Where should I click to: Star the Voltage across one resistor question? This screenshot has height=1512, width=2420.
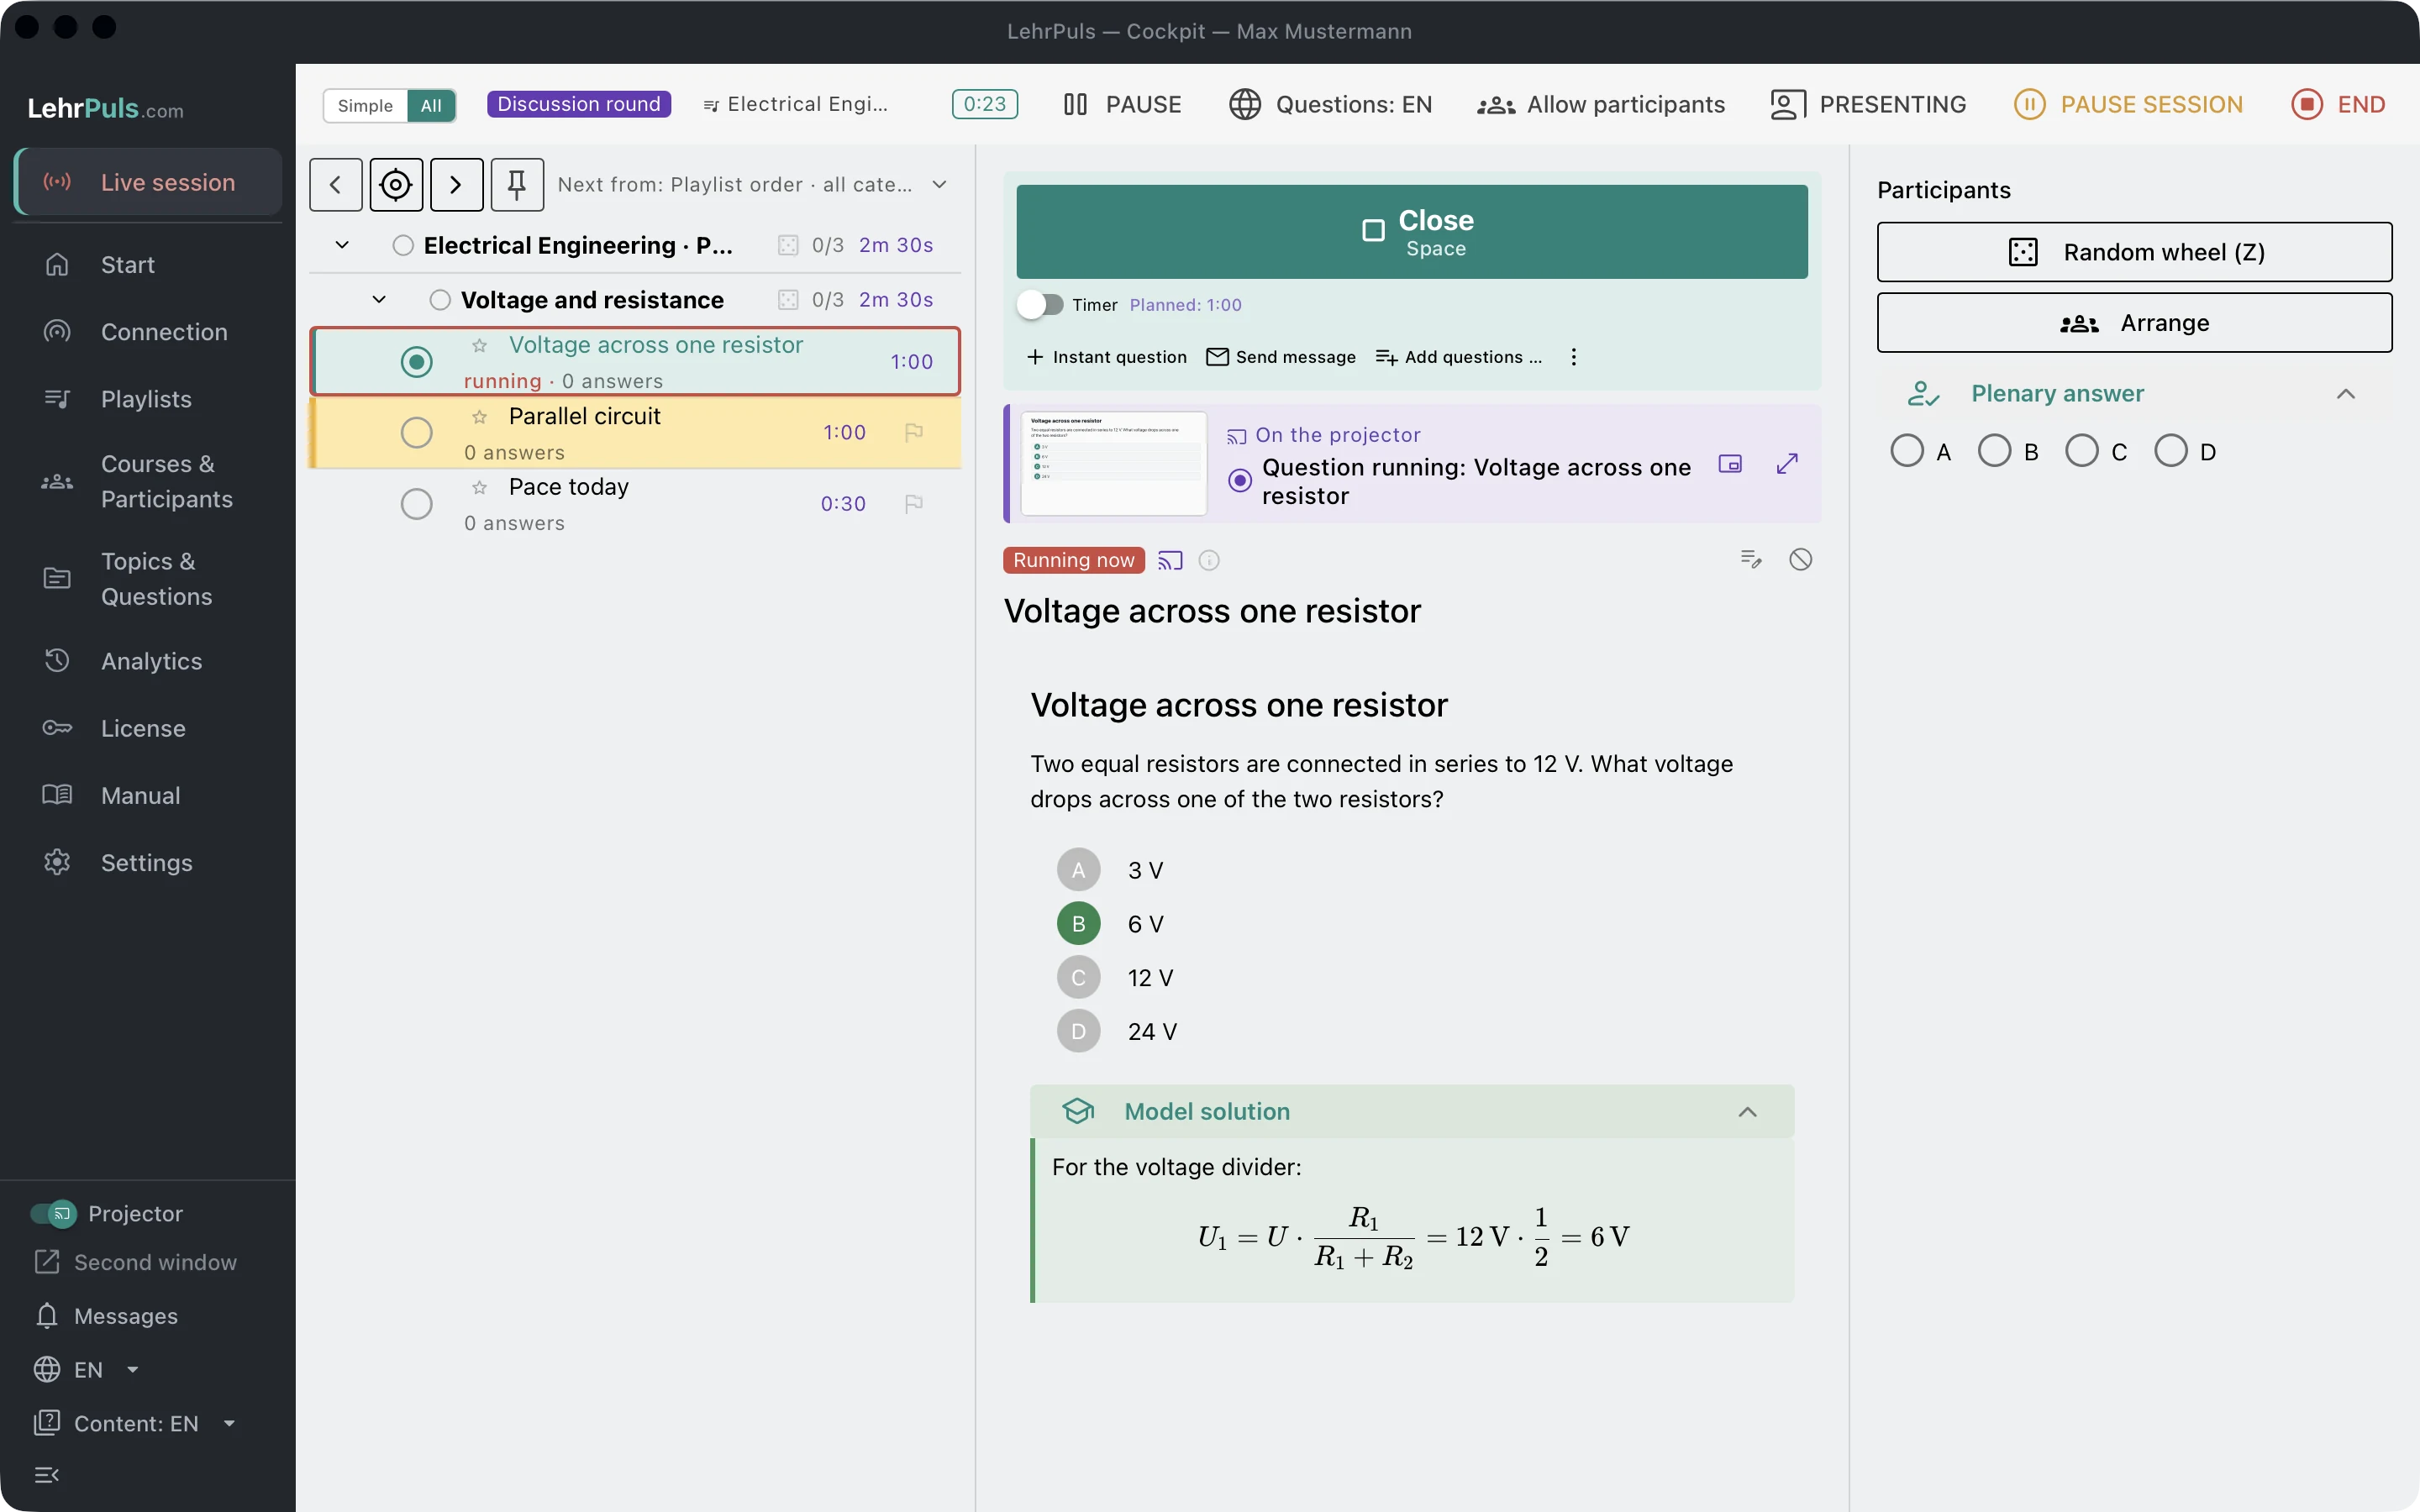(480, 345)
